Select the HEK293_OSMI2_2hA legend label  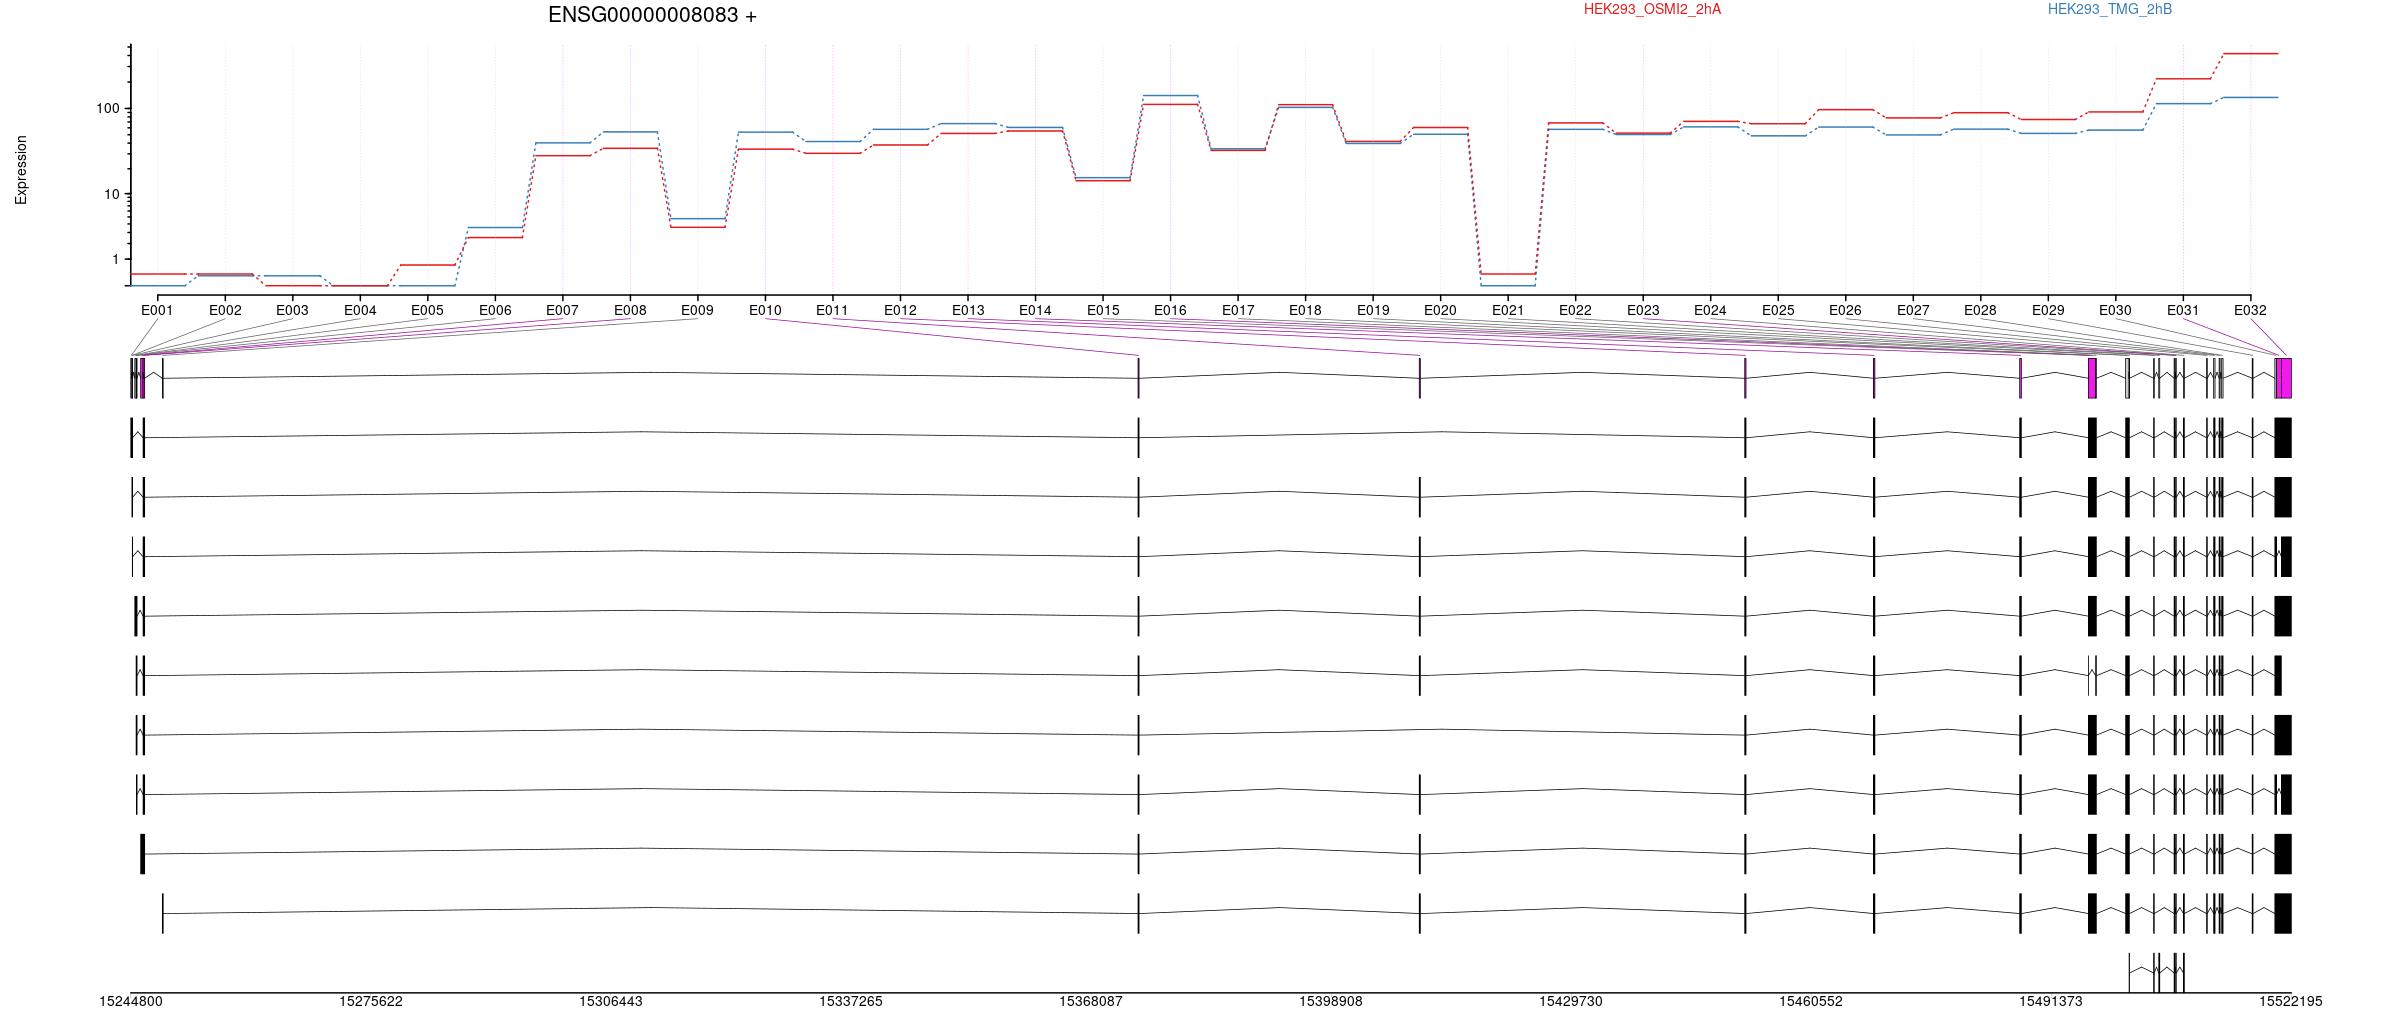coord(1652,9)
